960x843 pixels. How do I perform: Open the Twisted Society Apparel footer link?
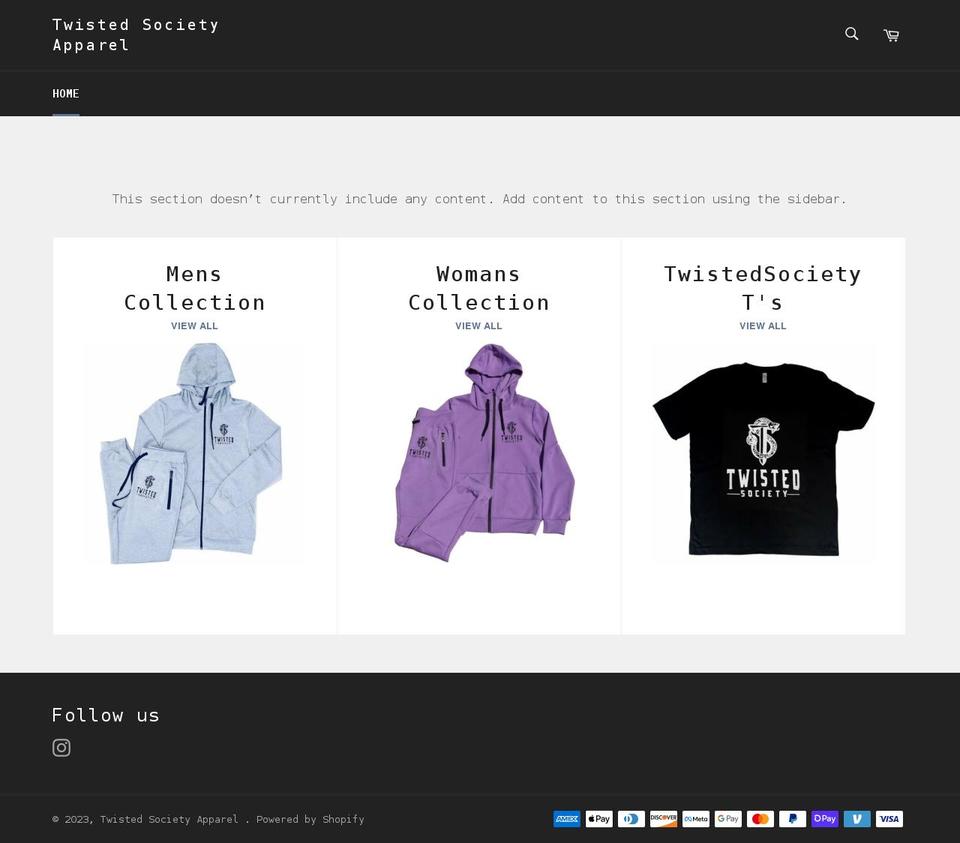click(168, 819)
